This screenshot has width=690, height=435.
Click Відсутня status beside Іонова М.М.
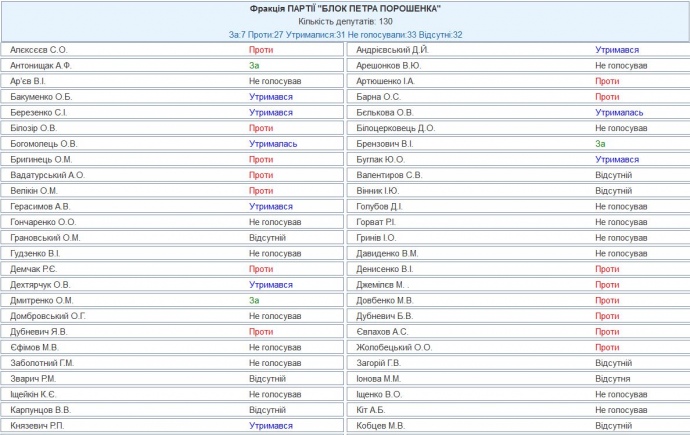pos(612,379)
